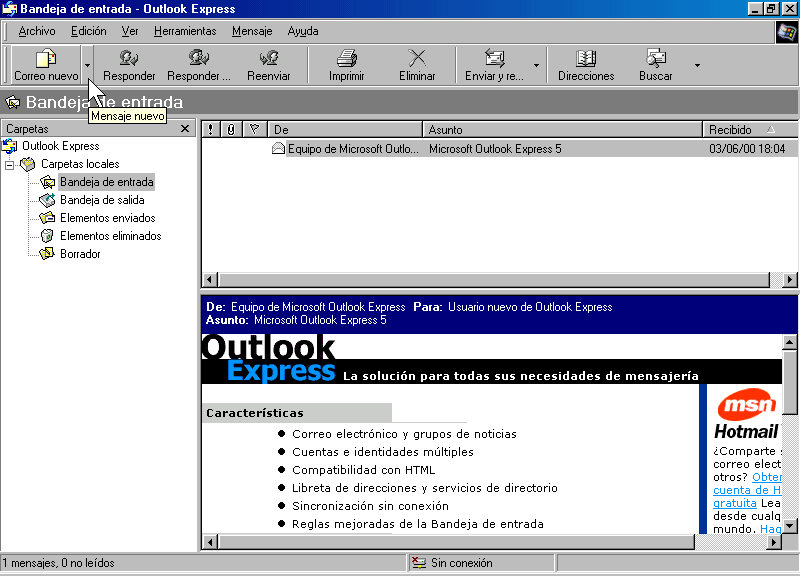Screen dimensions: 800x576
Task: Click the Imprimir printer icon
Action: pos(346,58)
